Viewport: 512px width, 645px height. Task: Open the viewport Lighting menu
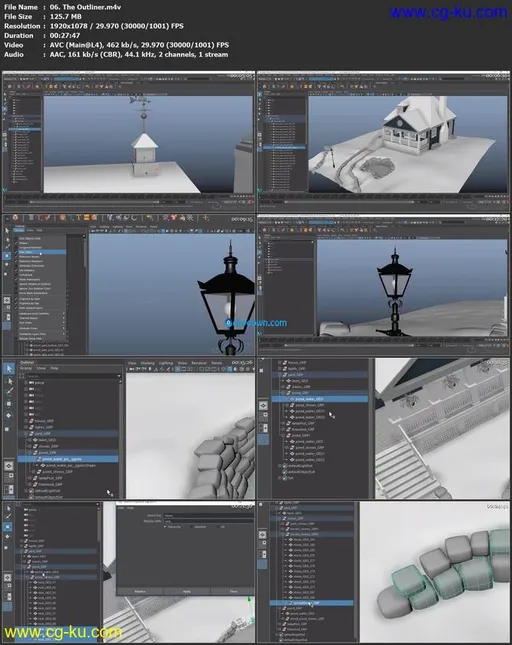(166, 363)
